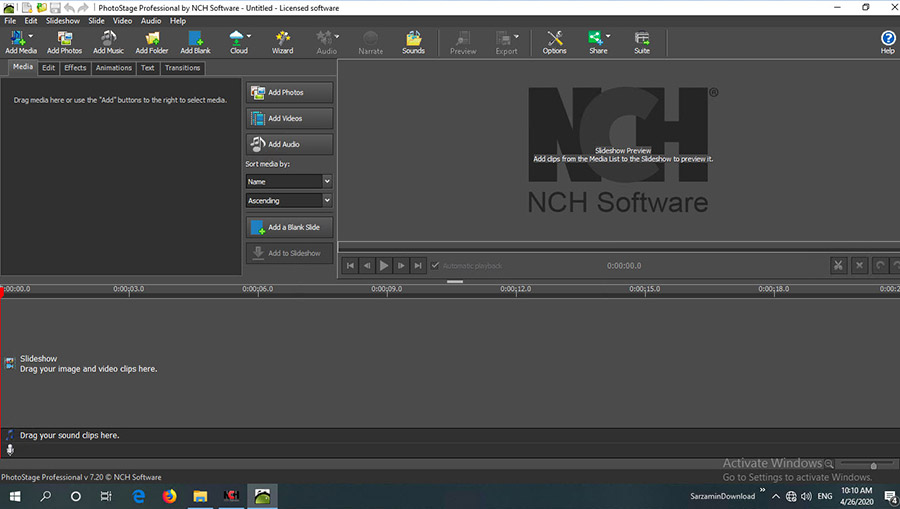This screenshot has width=900, height=509.
Task: Click the timeline ruler at 0:00:09.0
Action: click(x=386, y=289)
